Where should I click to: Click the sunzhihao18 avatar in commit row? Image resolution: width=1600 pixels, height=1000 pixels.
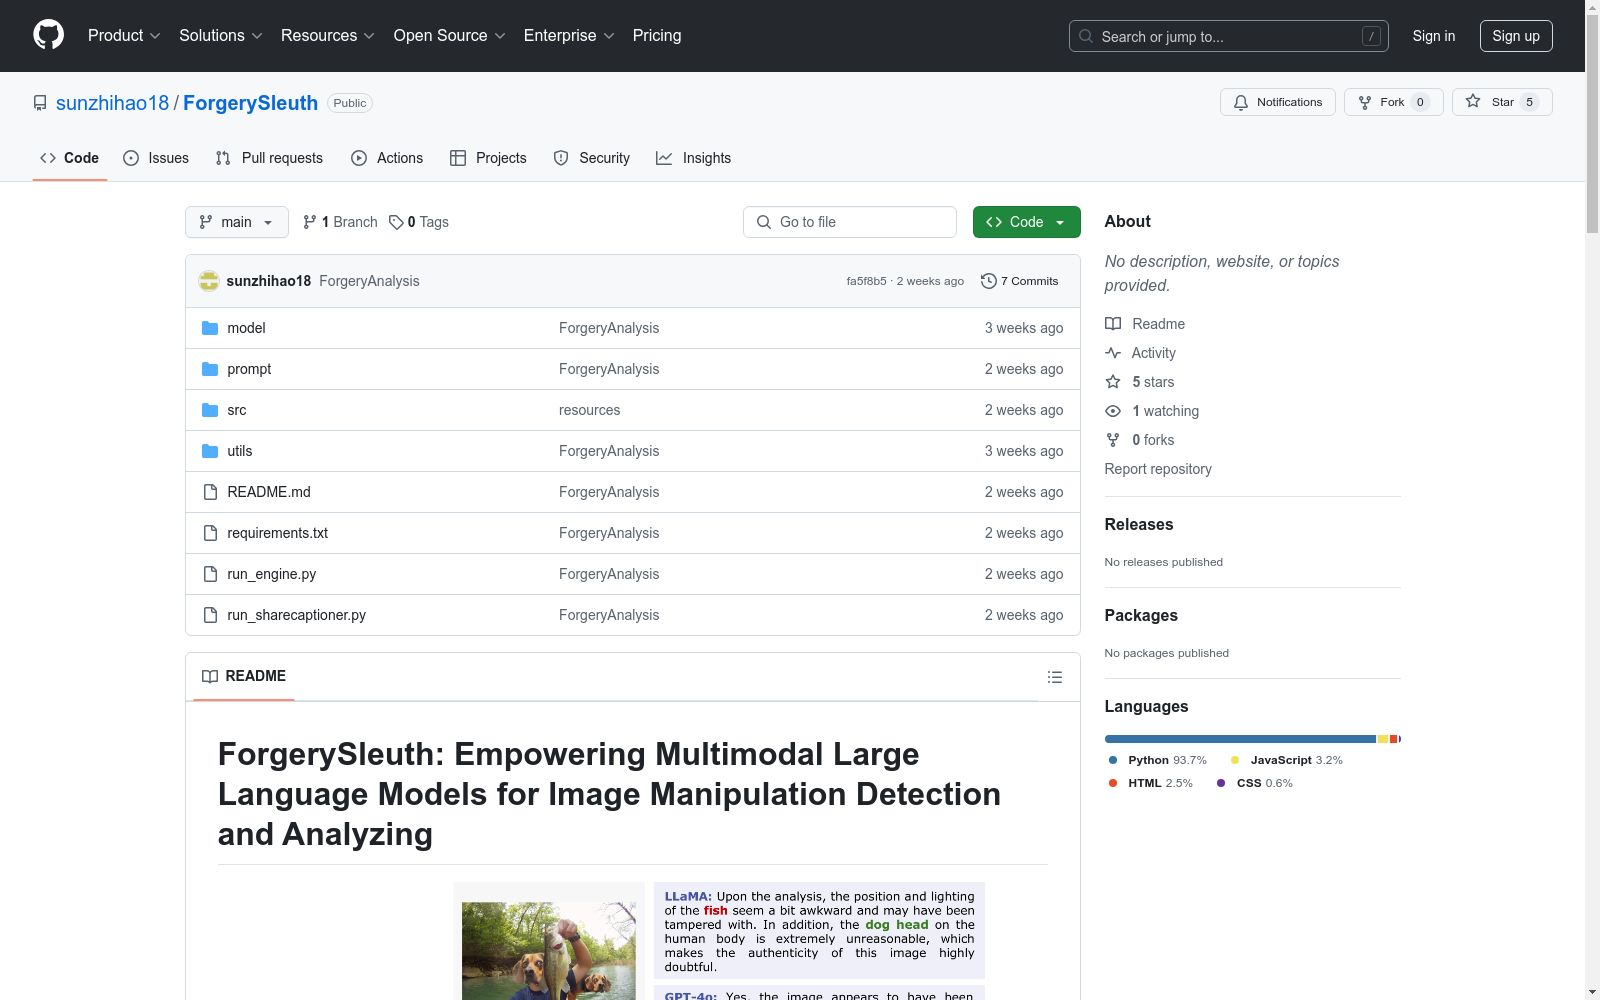pyautogui.click(x=209, y=281)
